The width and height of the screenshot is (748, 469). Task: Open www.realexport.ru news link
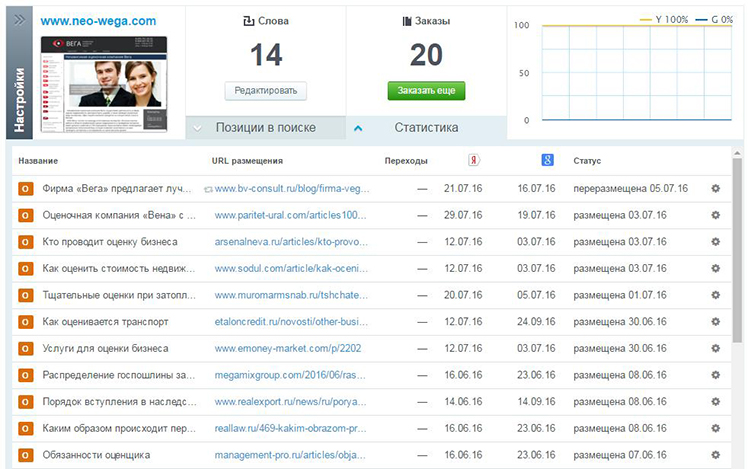pyautogui.click(x=291, y=402)
